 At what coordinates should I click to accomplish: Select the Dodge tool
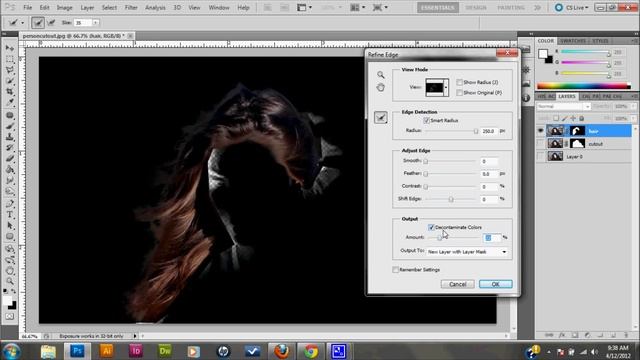pos(10,191)
